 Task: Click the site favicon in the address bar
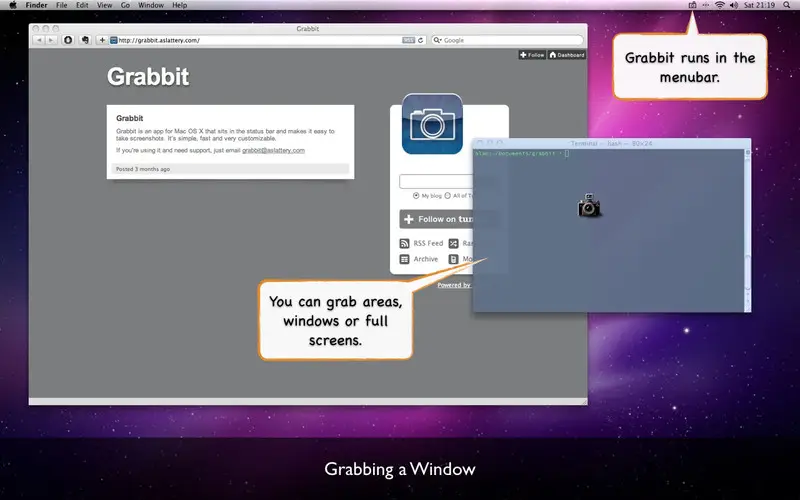pos(114,40)
